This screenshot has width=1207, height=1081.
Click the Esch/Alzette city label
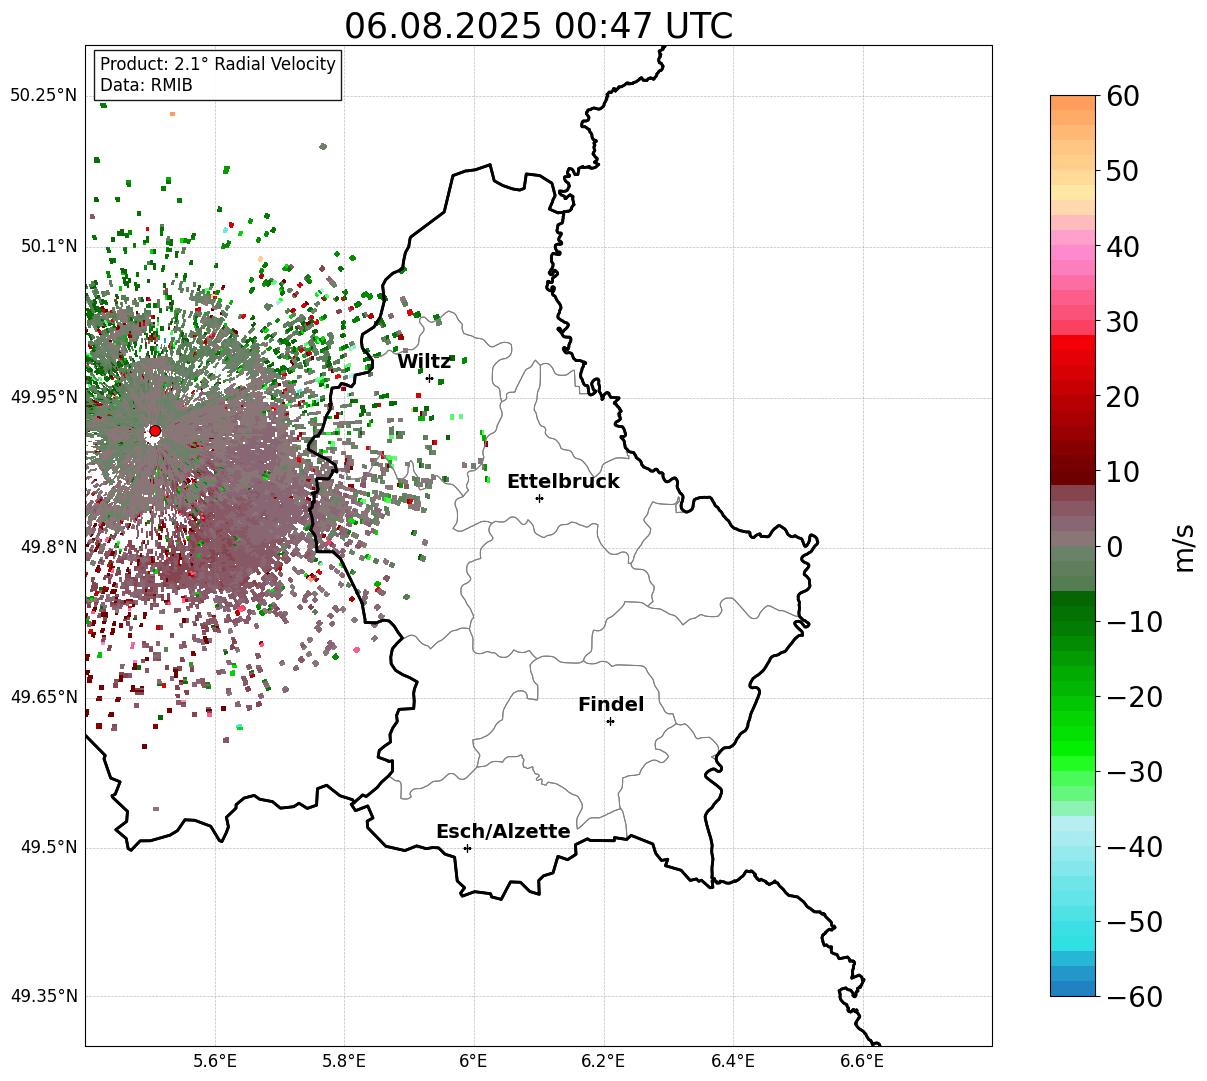[x=503, y=832]
